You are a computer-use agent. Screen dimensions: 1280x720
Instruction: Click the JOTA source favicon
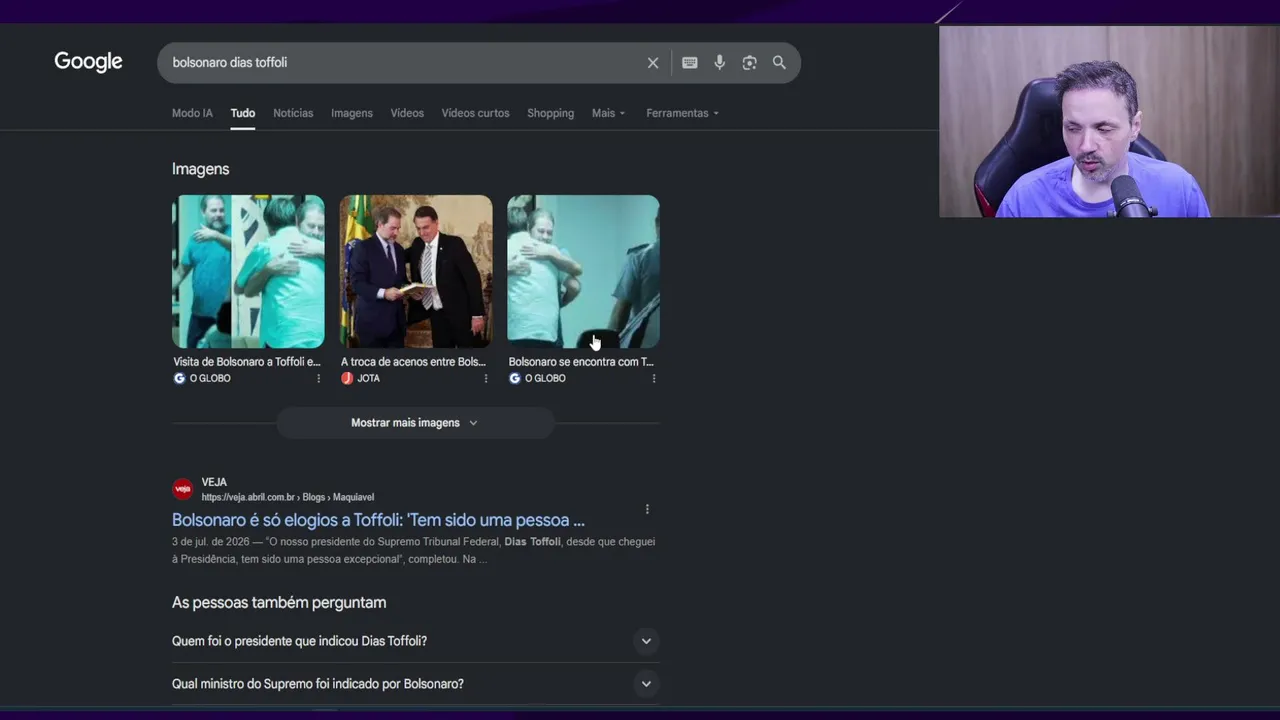[347, 378]
